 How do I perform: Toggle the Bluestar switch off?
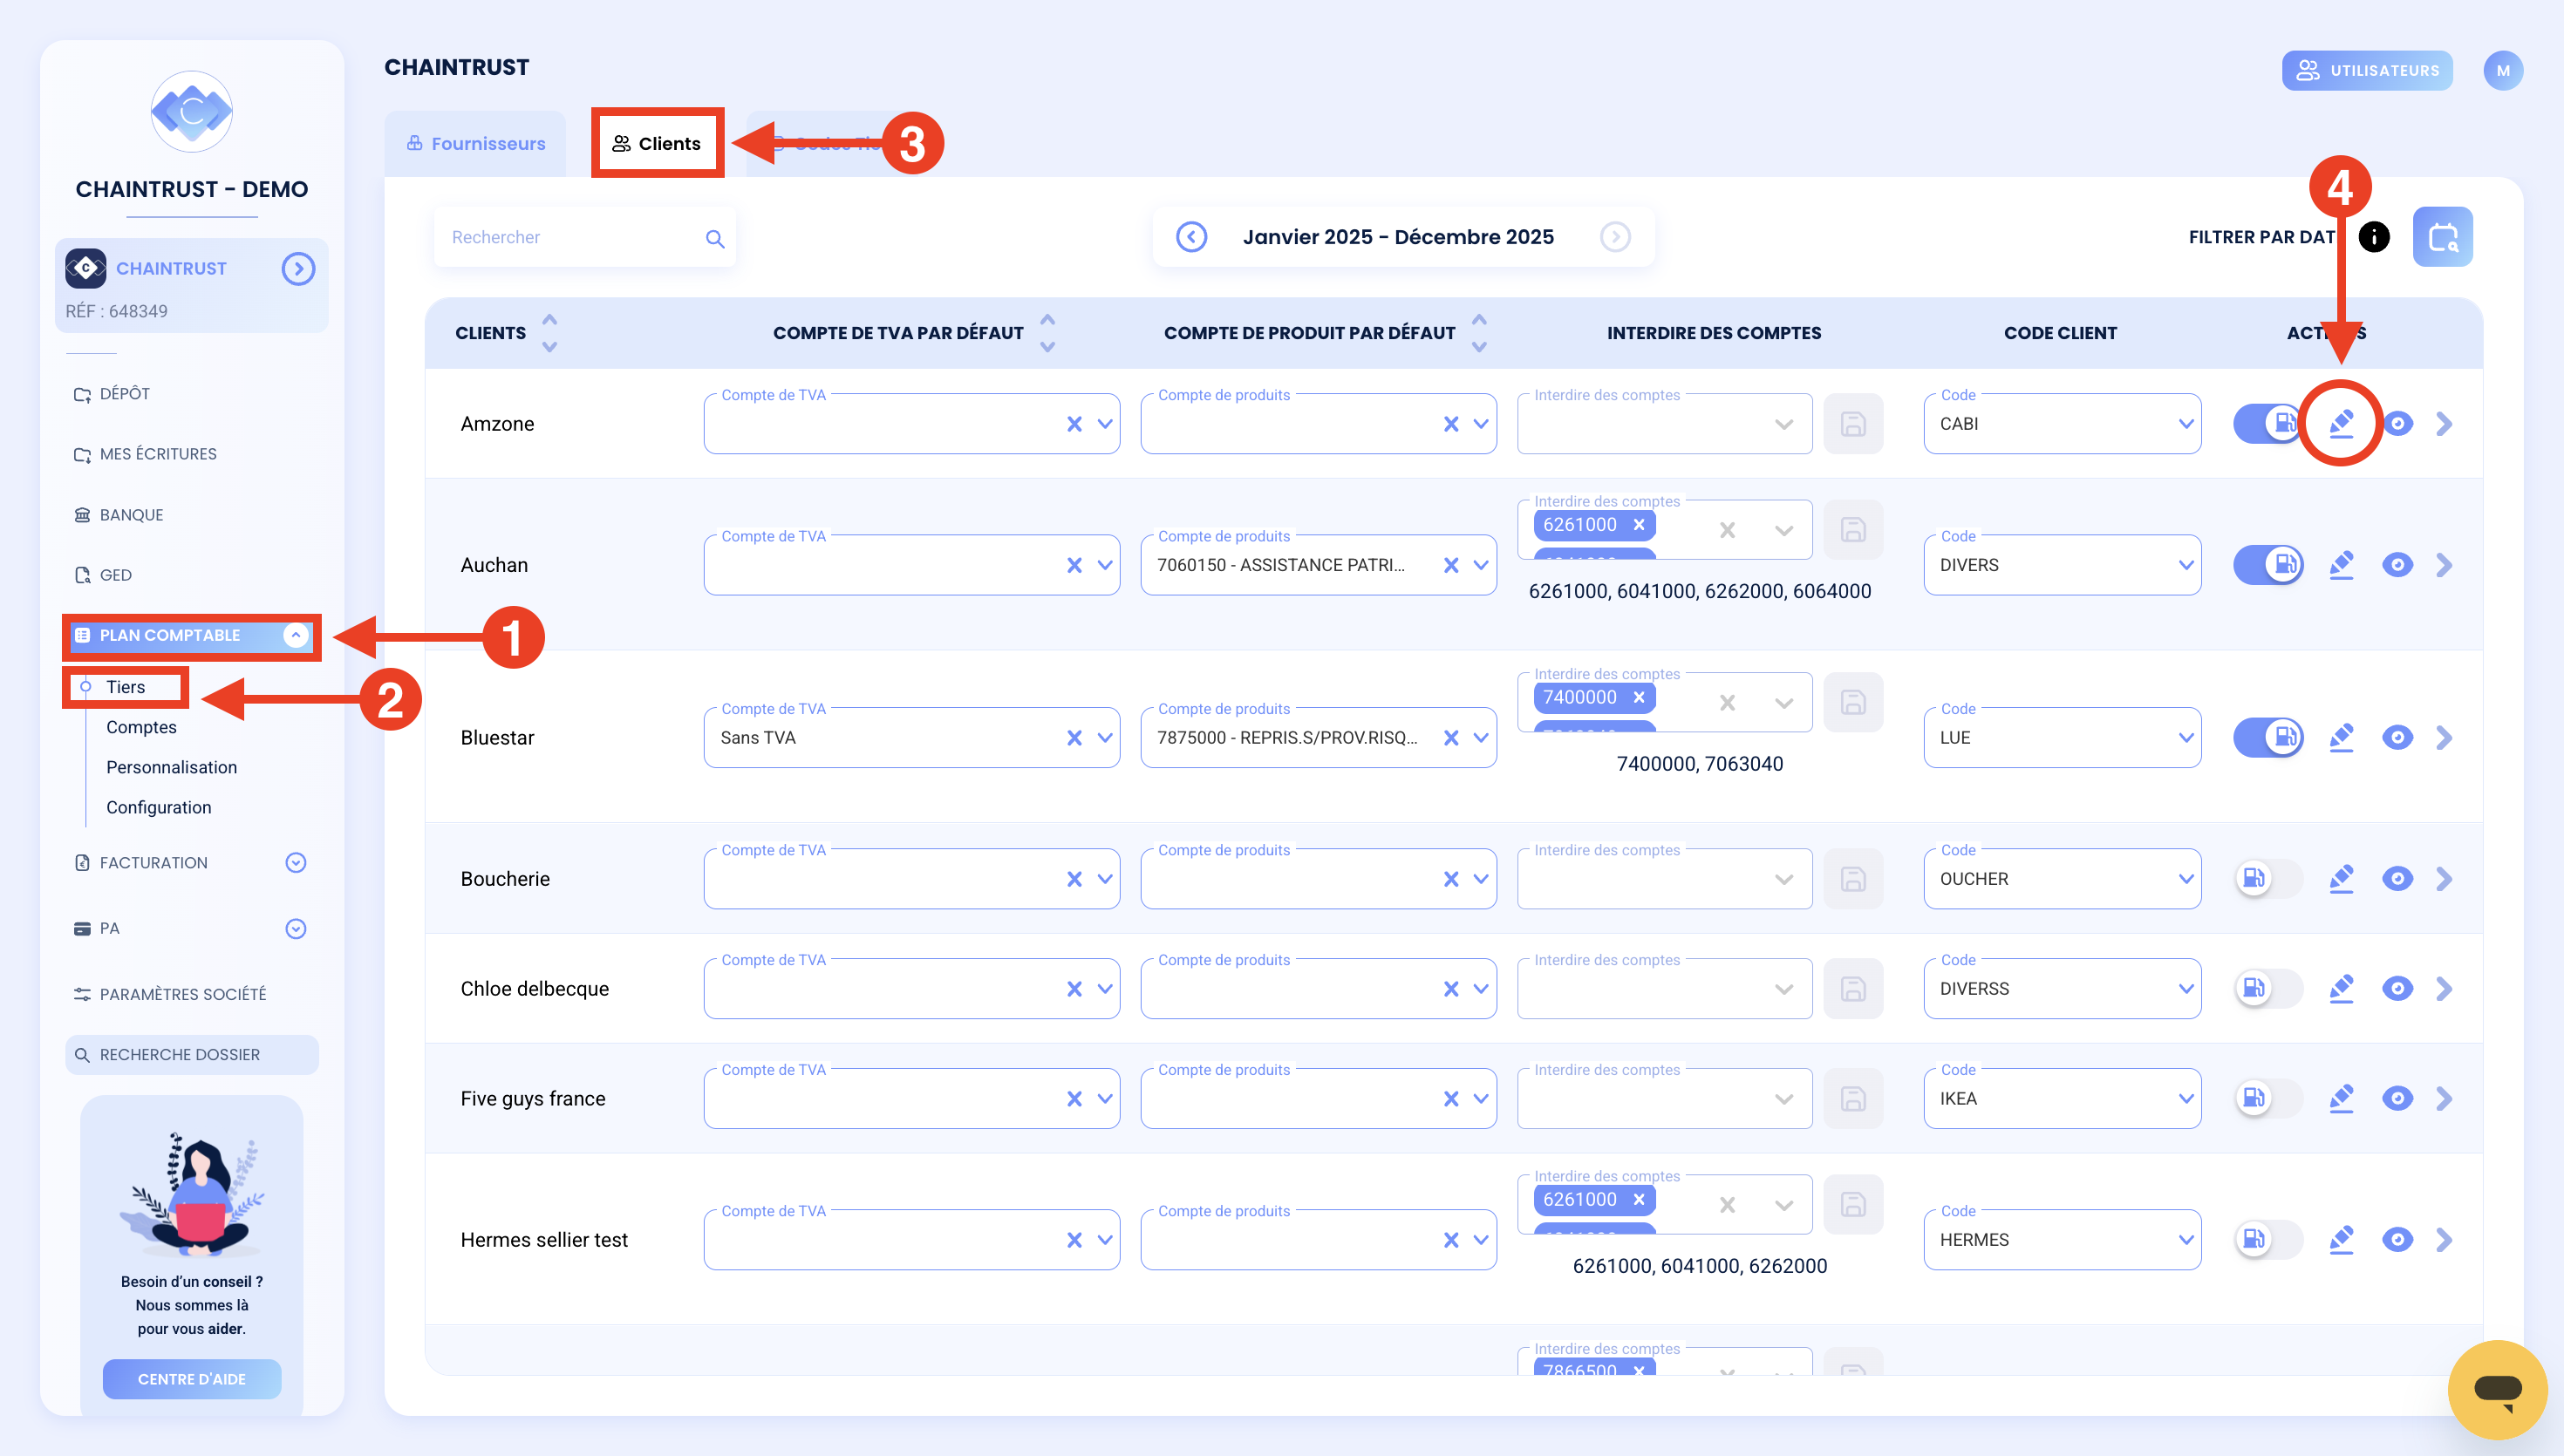[2268, 738]
